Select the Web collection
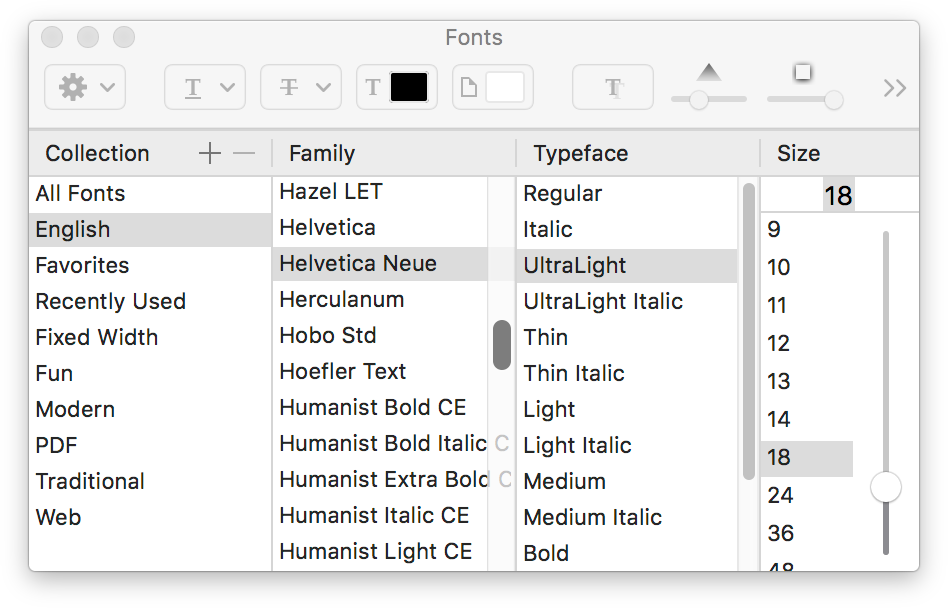Image resolution: width=948 pixels, height=608 pixels. pyautogui.click(x=150, y=517)
